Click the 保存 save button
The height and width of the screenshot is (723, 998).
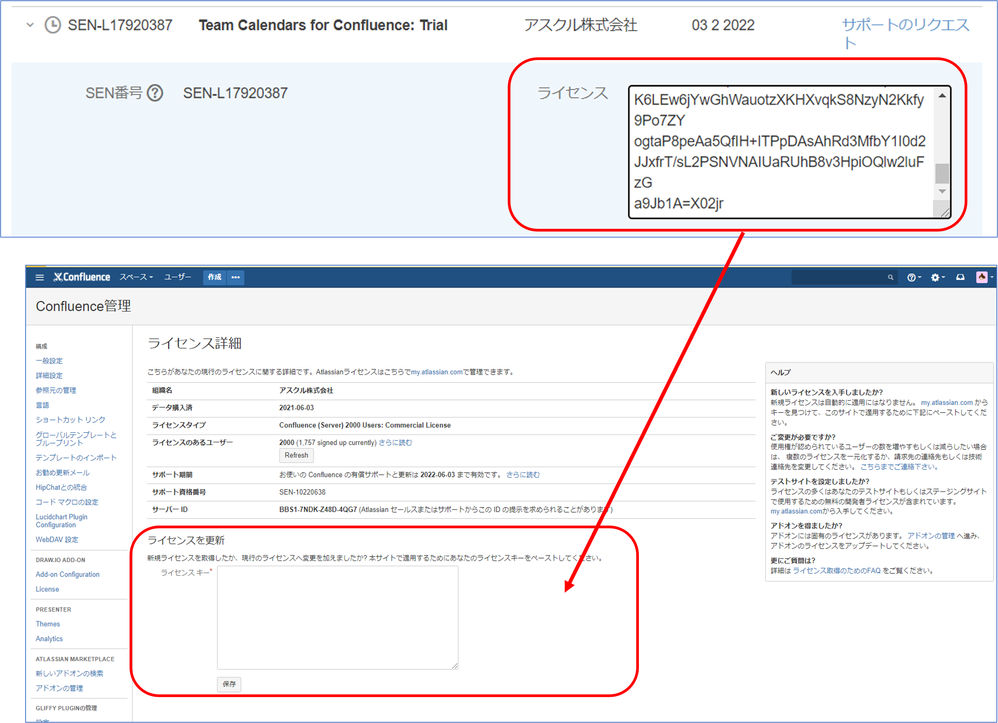tap(229, 684)
